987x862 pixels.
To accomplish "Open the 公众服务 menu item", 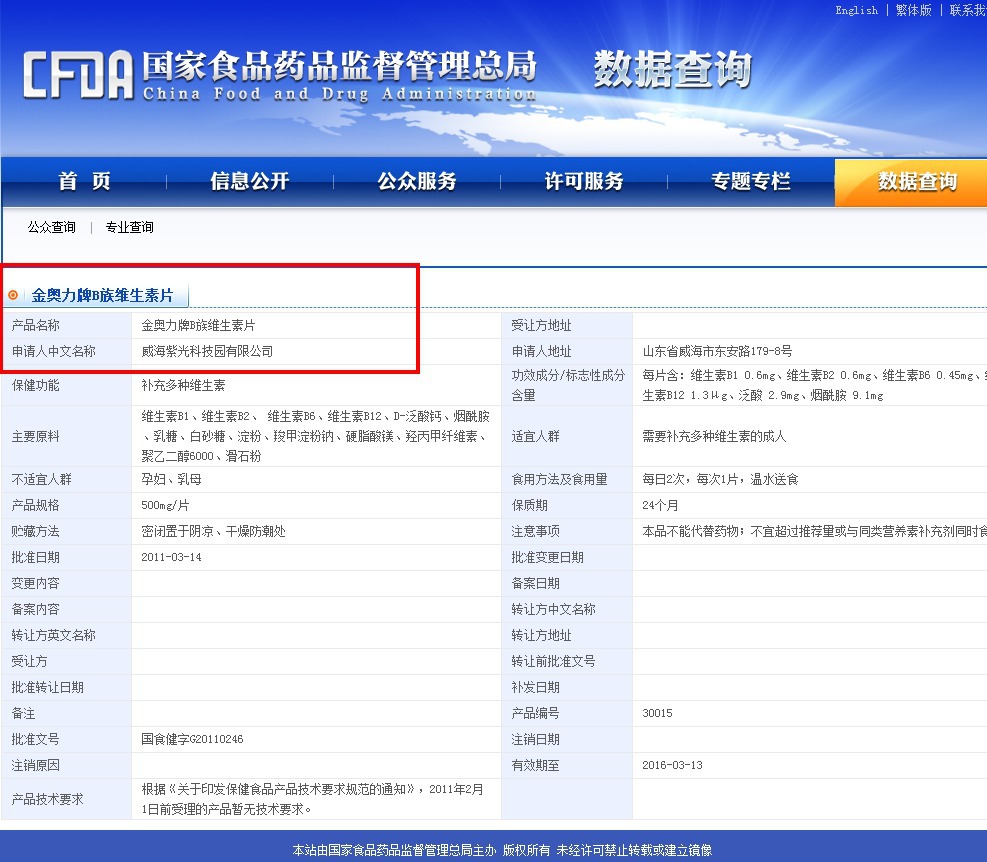I will pos(417,181).
